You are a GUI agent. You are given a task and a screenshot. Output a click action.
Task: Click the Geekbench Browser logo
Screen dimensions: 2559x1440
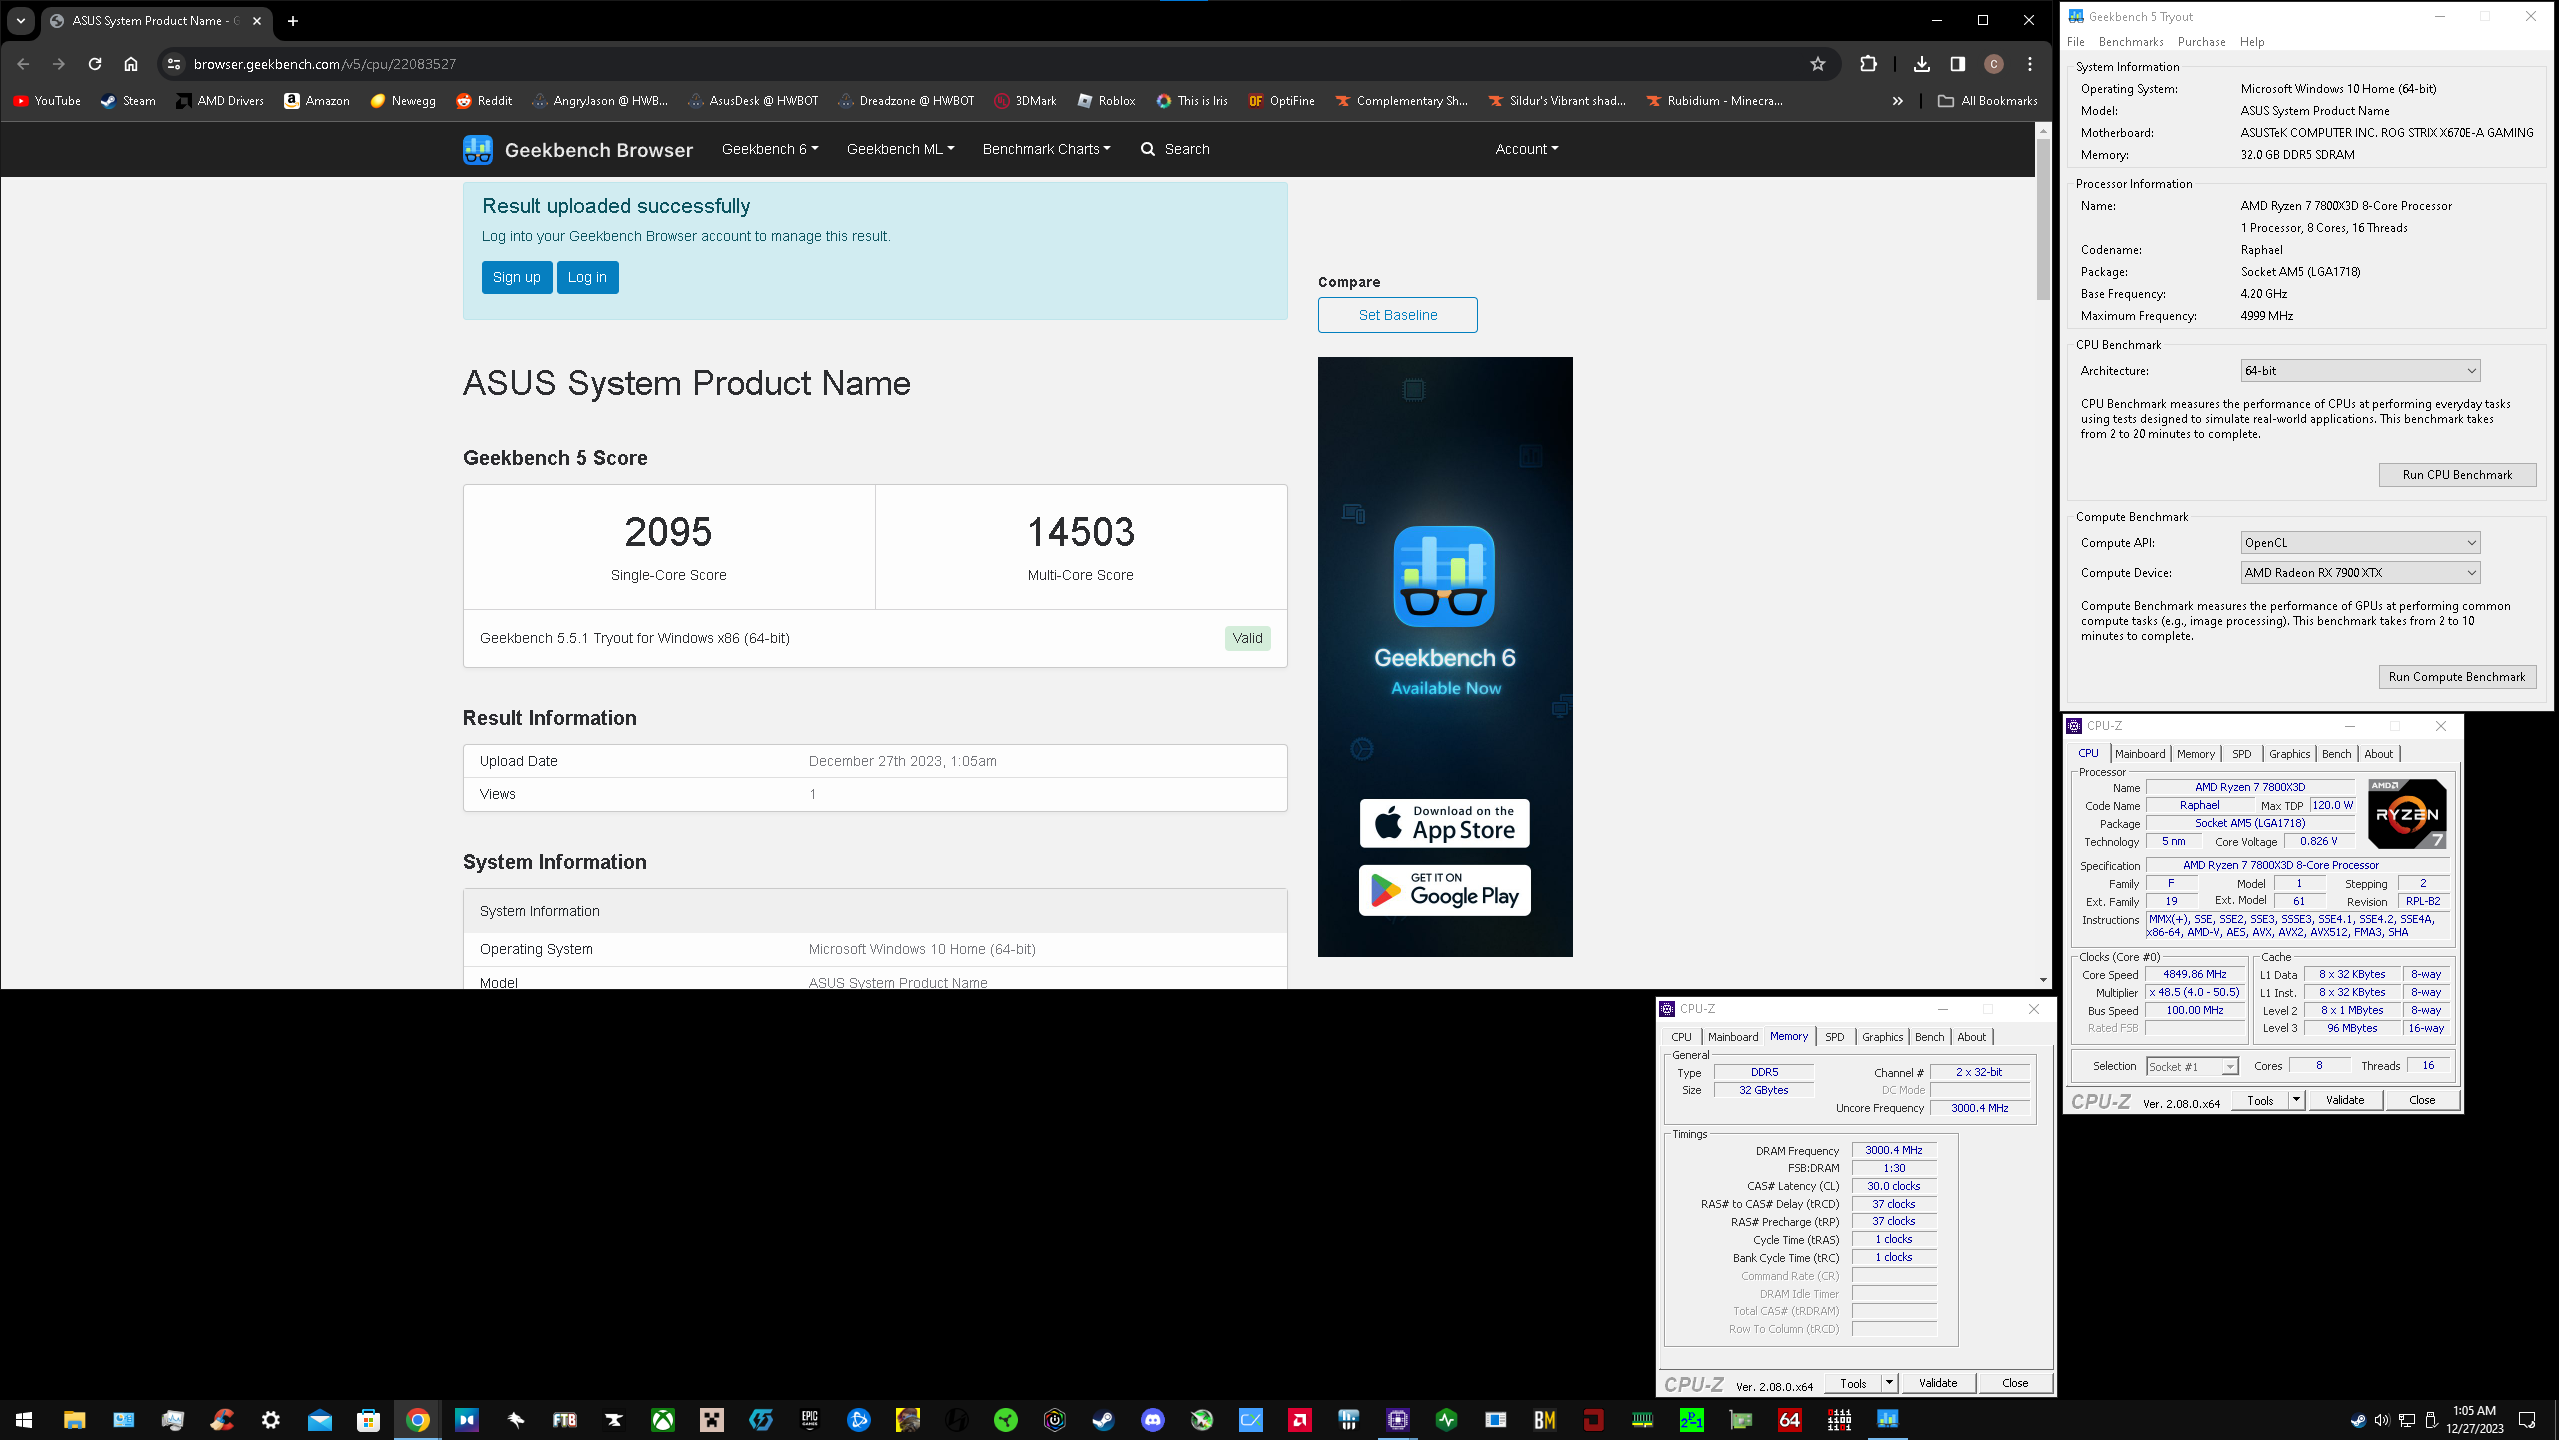[x=578, y=150]
